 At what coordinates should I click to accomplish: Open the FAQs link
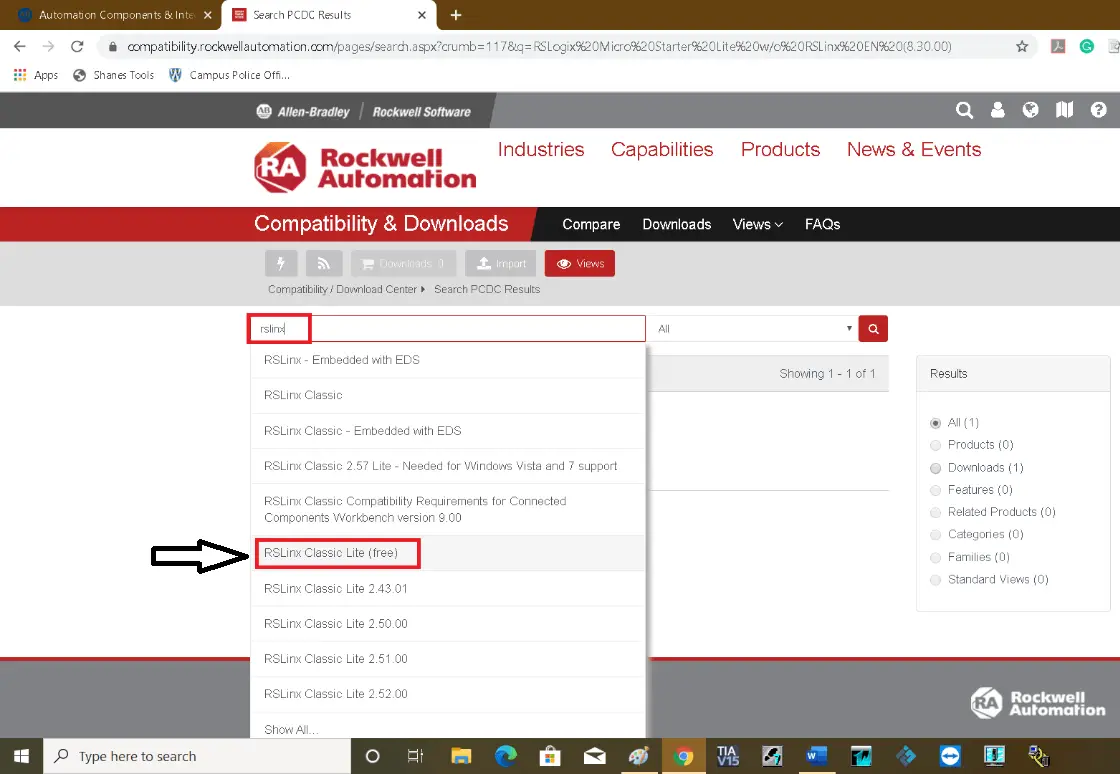(822, 224)
